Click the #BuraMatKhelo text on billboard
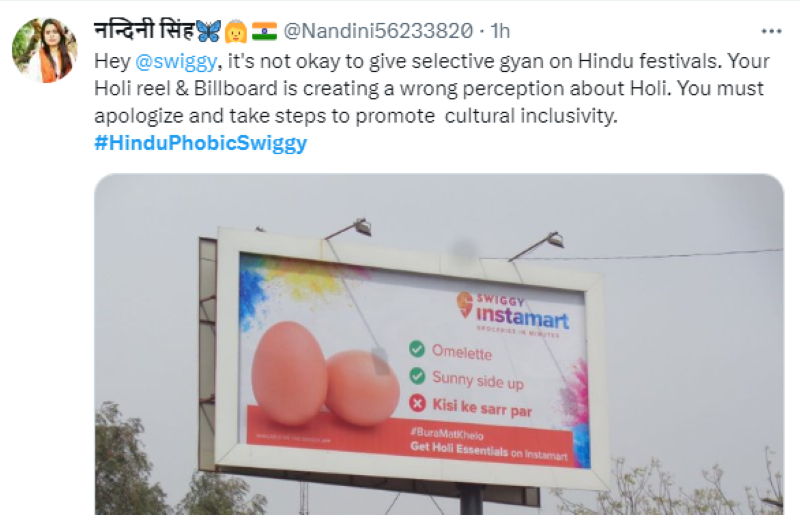800x515 pixels. (447, 434)
